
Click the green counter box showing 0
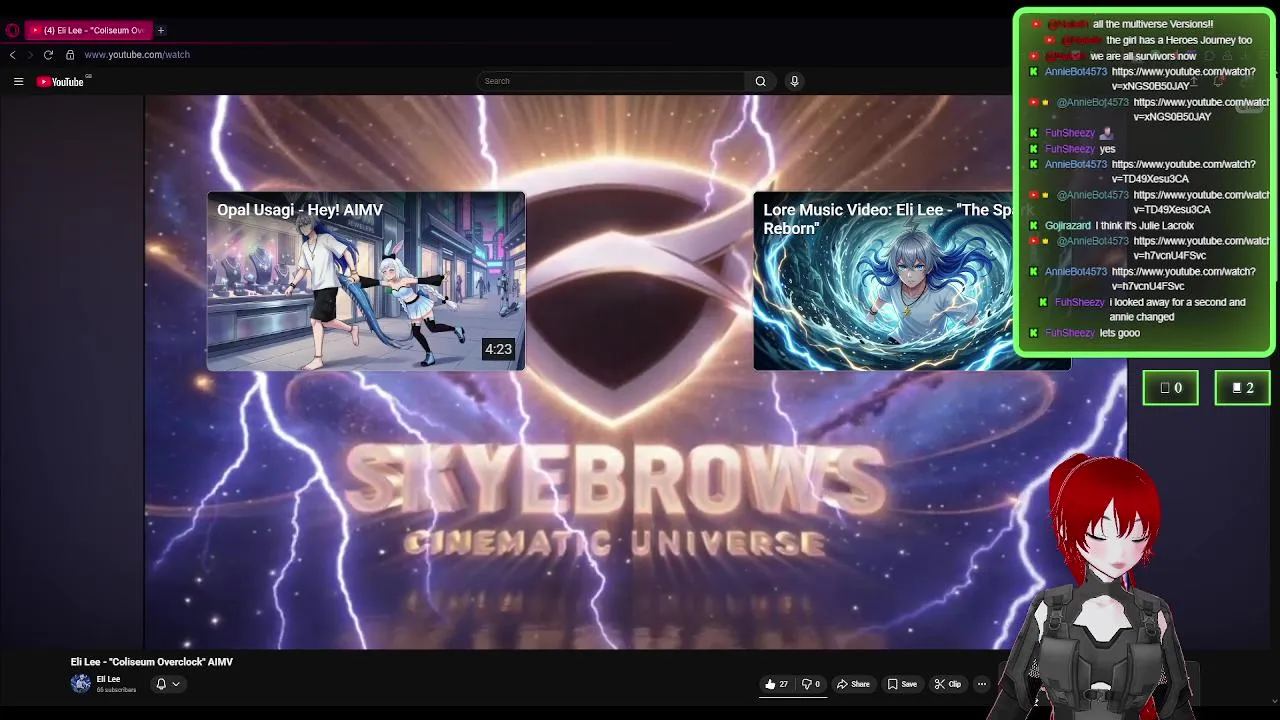(x=1171, y=388)
